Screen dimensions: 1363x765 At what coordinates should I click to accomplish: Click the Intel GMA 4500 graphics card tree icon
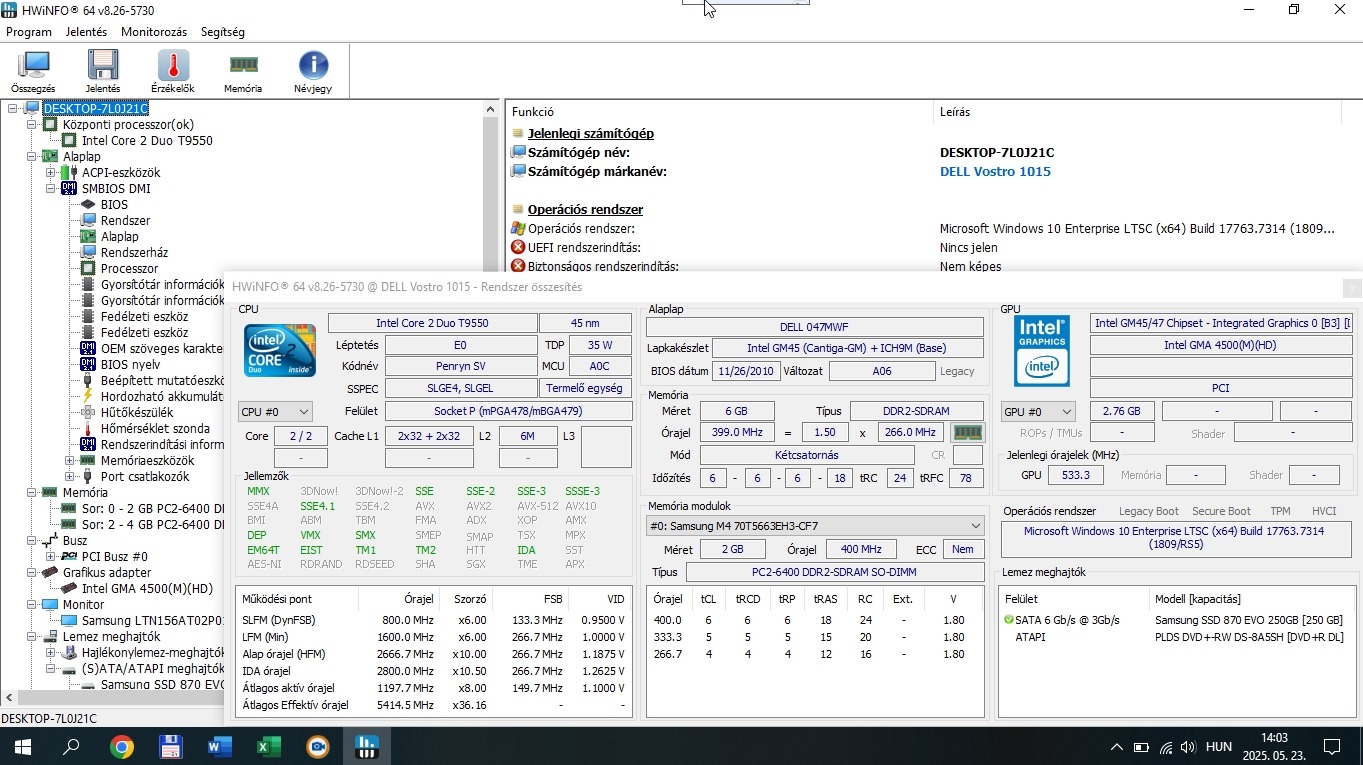click(69, 589)
